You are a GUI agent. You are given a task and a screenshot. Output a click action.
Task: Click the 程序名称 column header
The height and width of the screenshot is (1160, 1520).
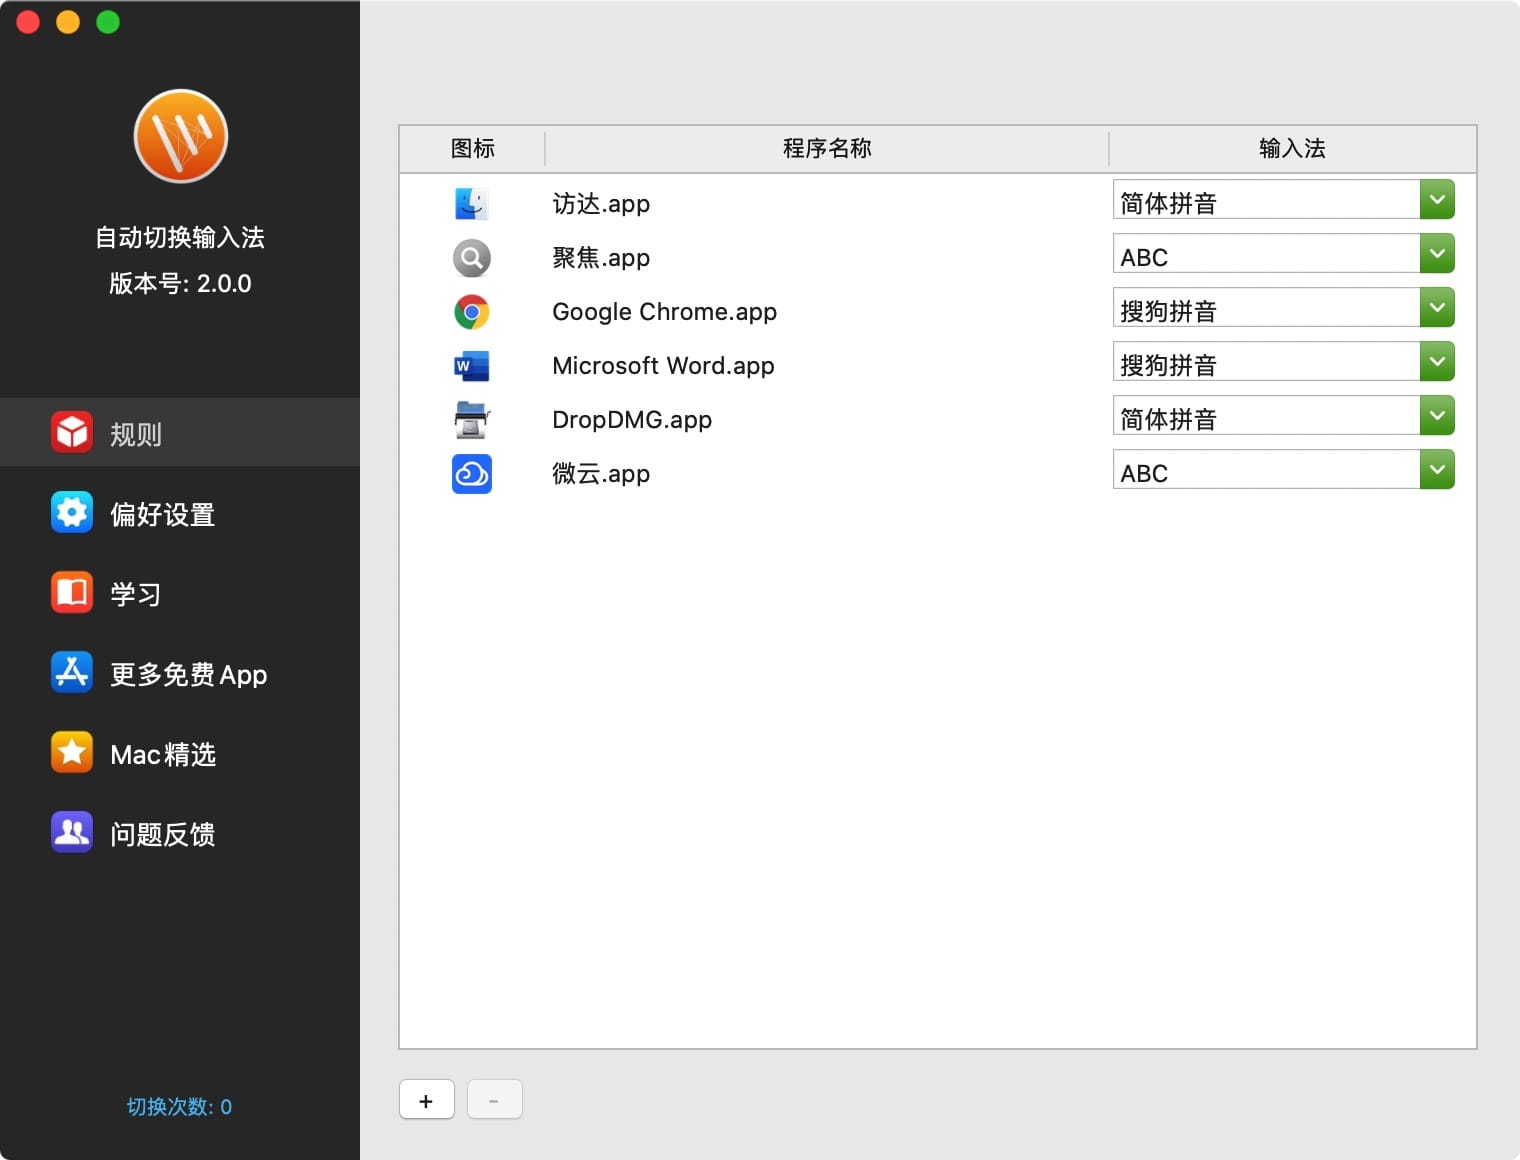(x=827, y=149)
